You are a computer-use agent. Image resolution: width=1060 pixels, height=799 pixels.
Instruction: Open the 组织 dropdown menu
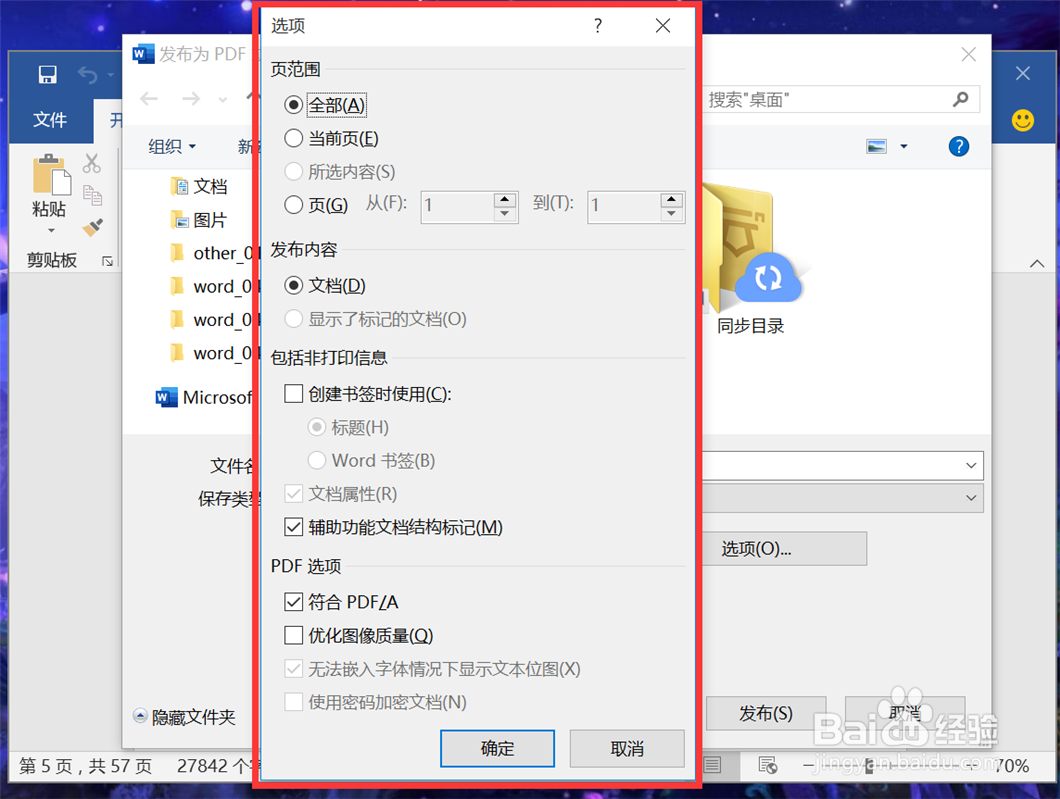170,146
